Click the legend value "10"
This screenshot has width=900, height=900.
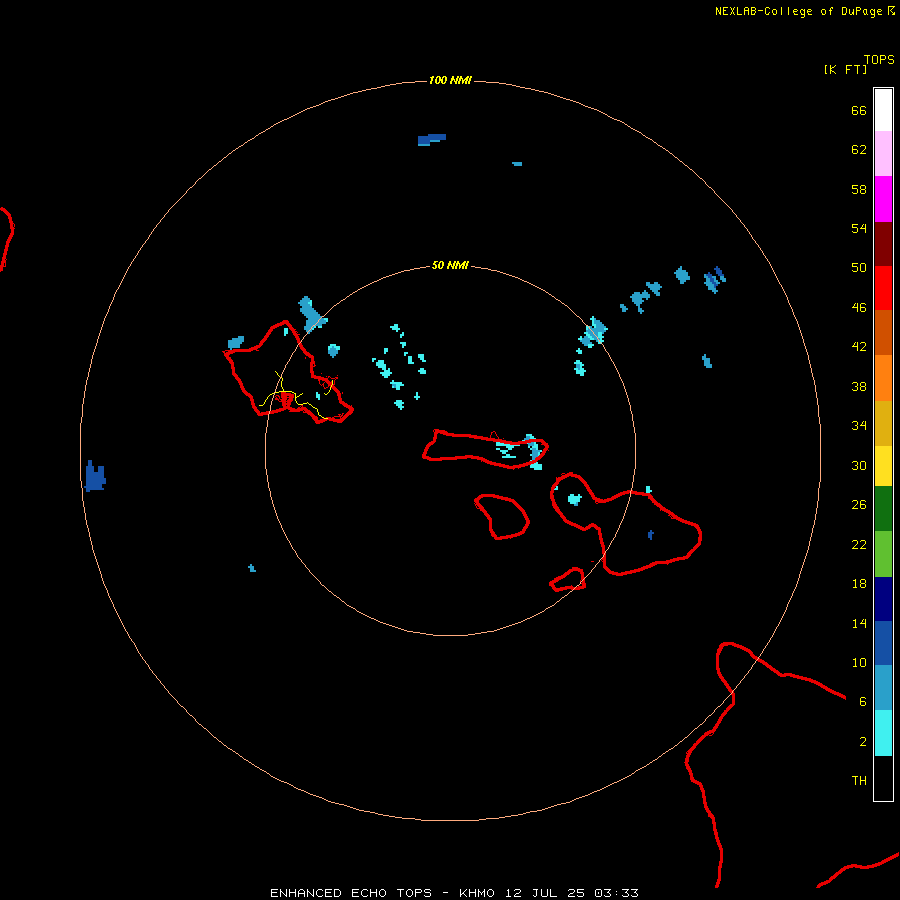pos(859,663)
